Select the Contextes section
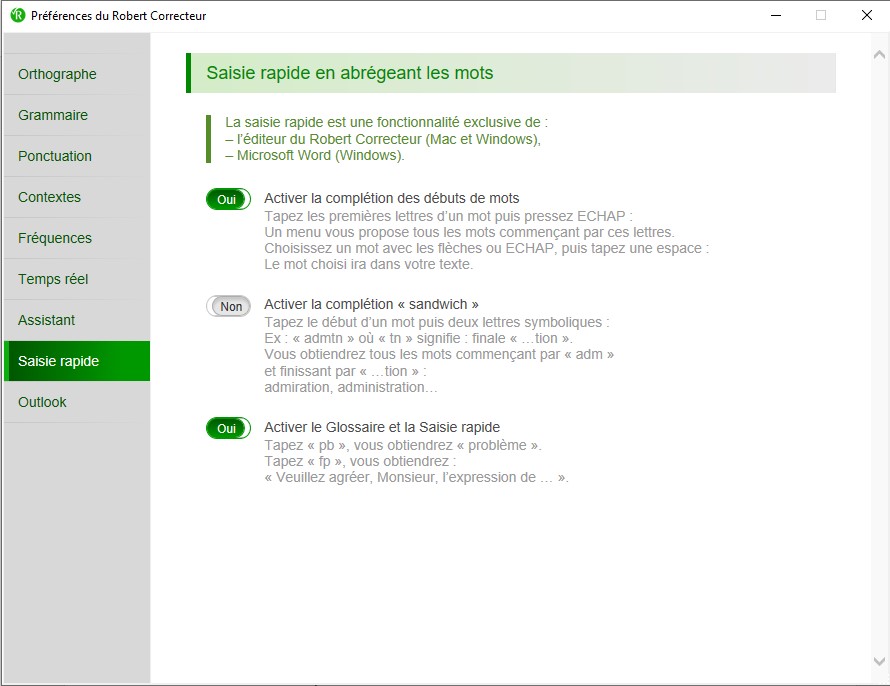Screen dimensions: 890x686 [x=77, y=197]
